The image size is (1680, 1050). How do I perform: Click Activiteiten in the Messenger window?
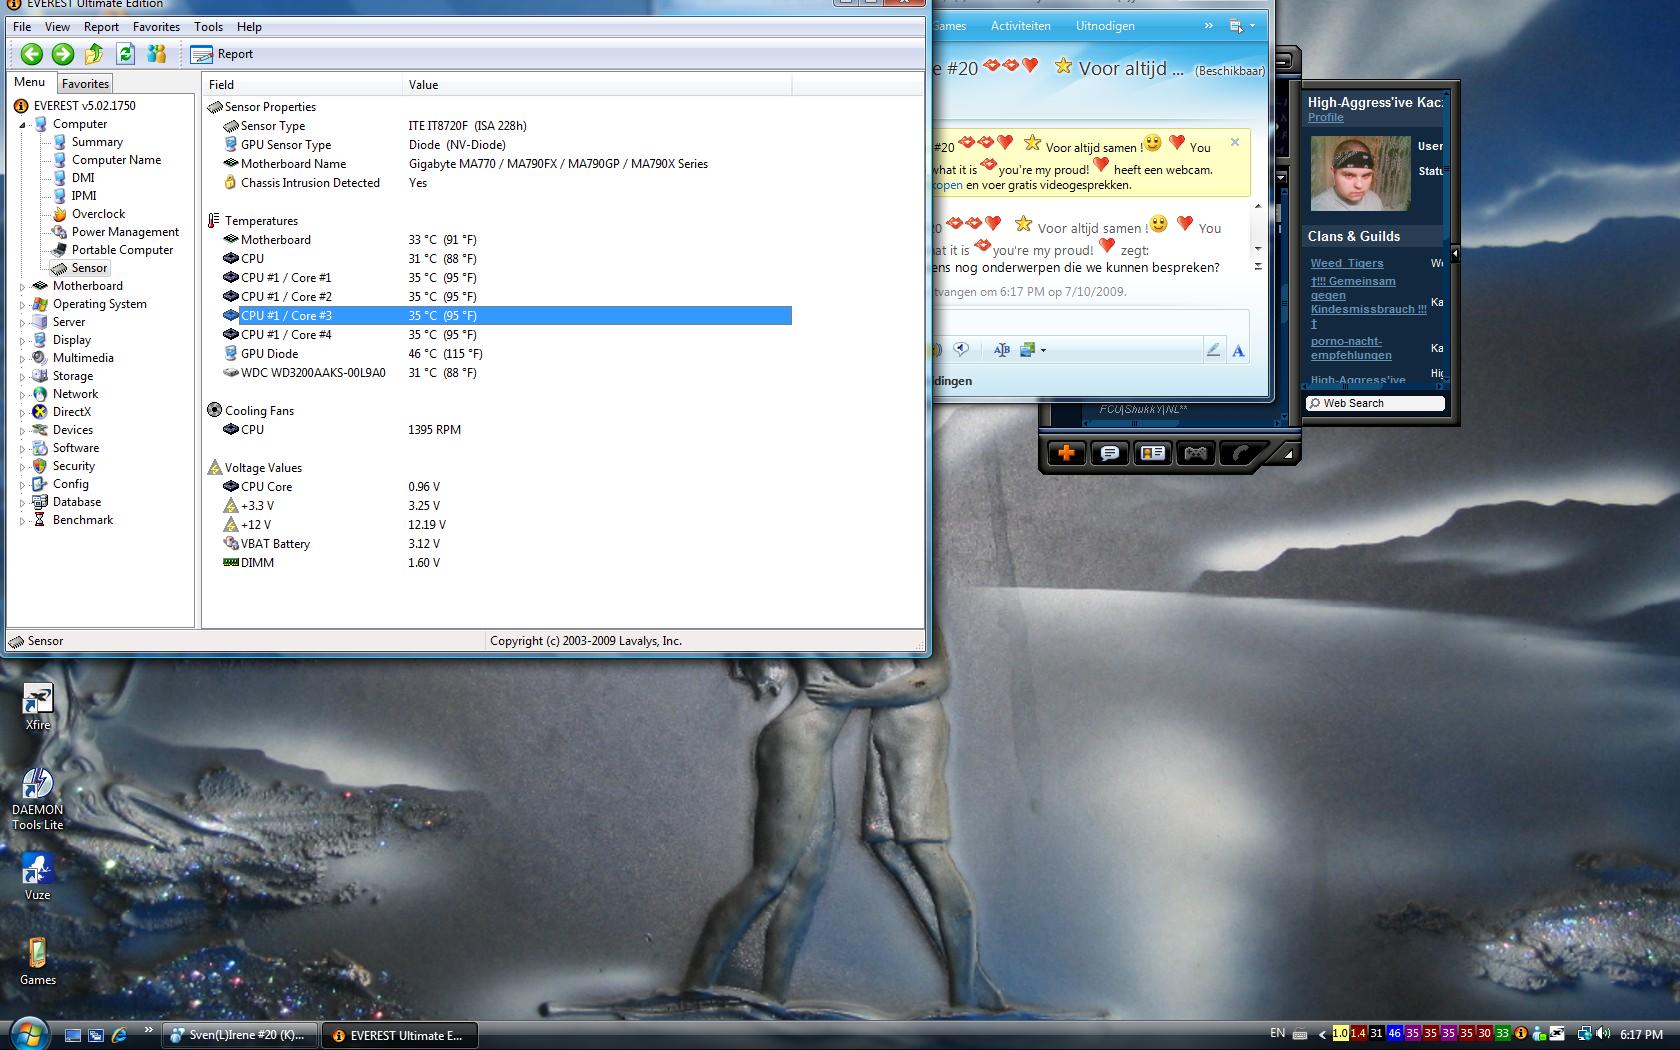point(1020,26)
